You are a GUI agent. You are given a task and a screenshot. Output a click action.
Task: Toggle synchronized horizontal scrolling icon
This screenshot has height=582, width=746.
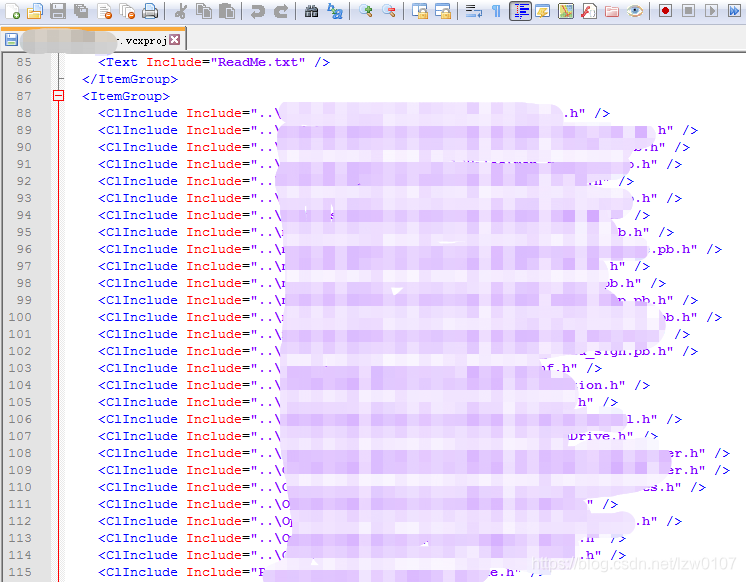pyautogui.click(x=443, y=10)
